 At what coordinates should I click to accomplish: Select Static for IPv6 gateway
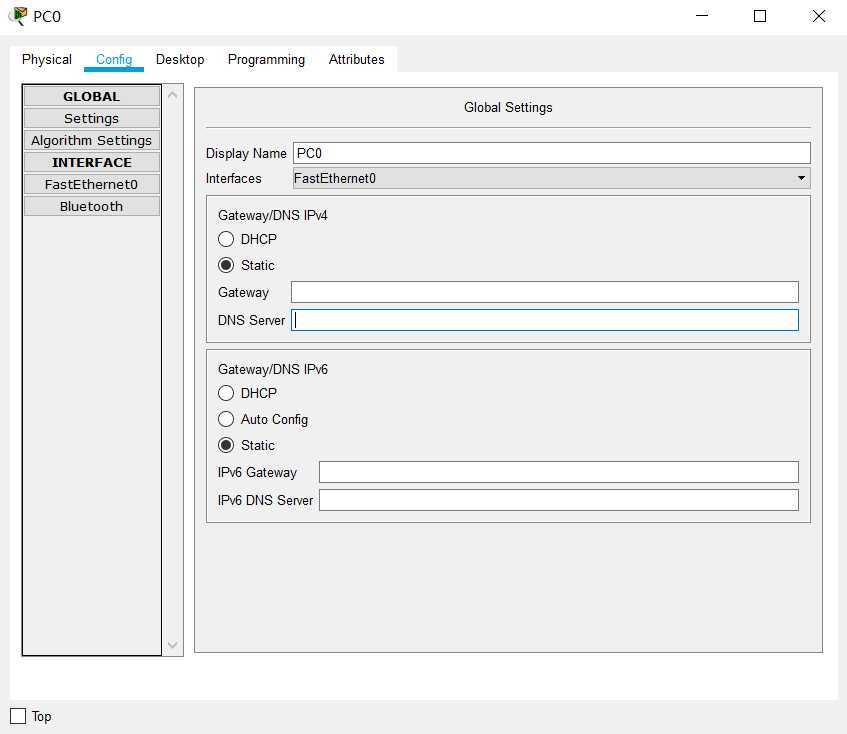[x=226, y=445]
